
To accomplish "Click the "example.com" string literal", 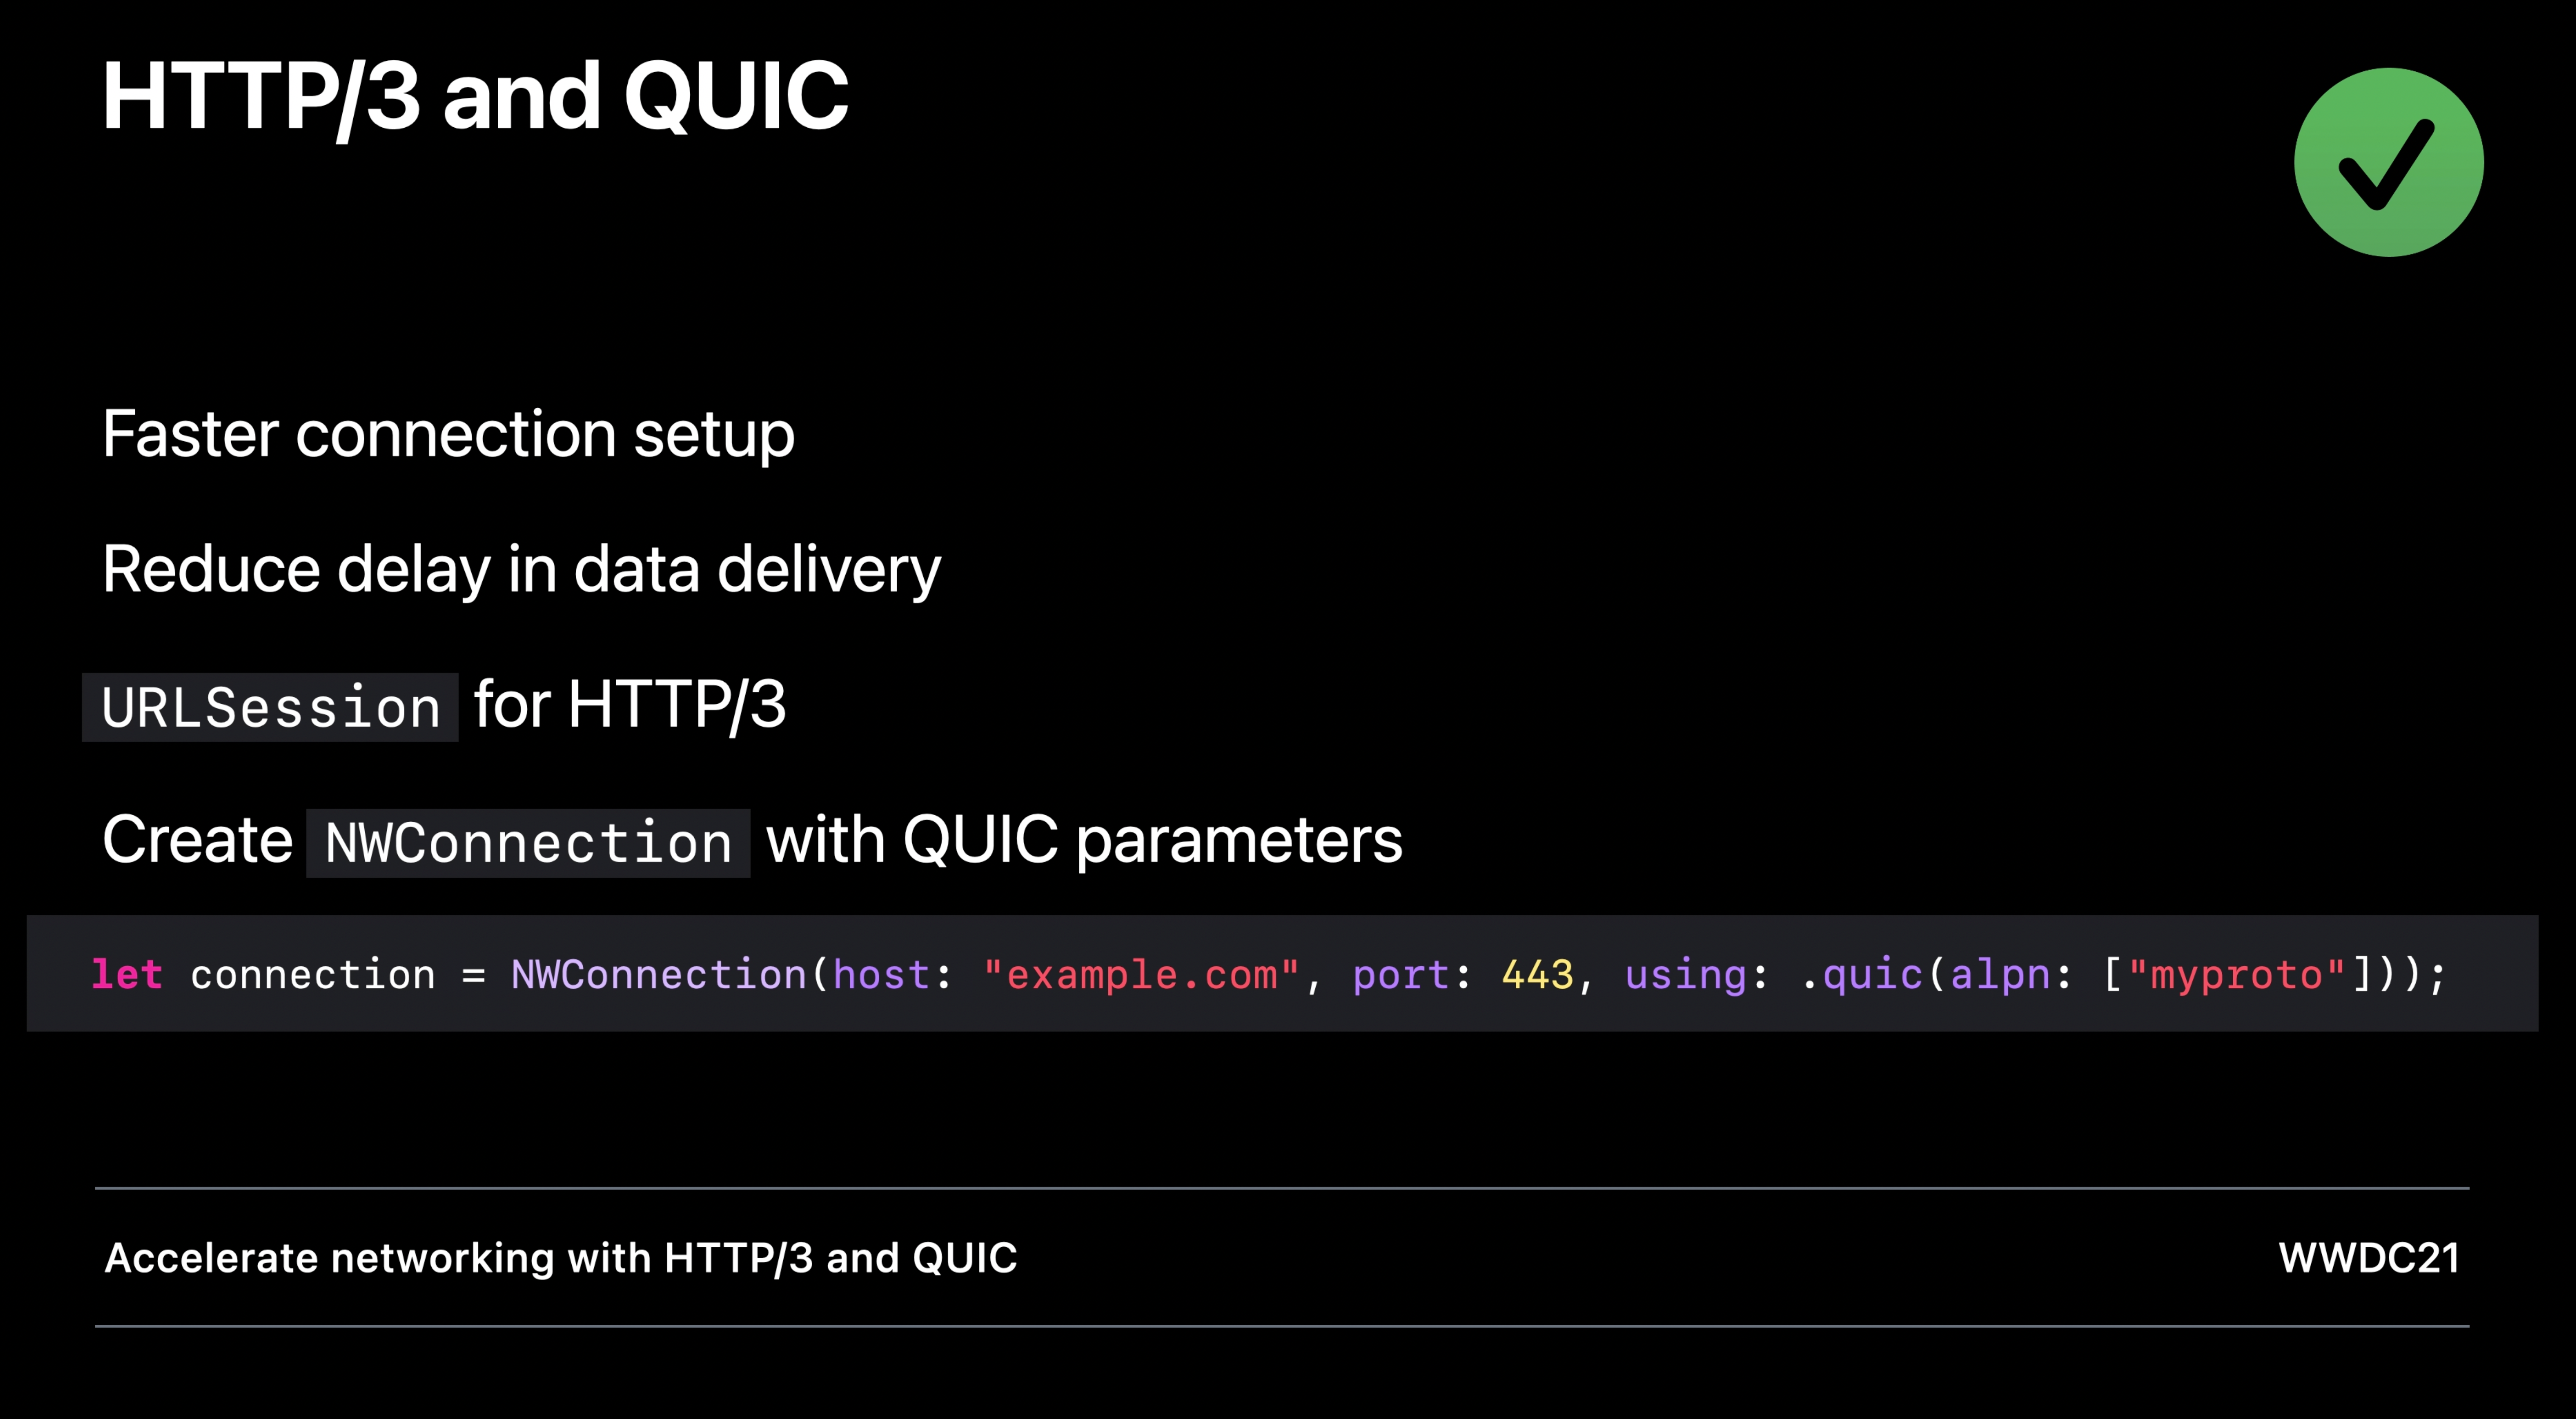I will coord(1141,974).
